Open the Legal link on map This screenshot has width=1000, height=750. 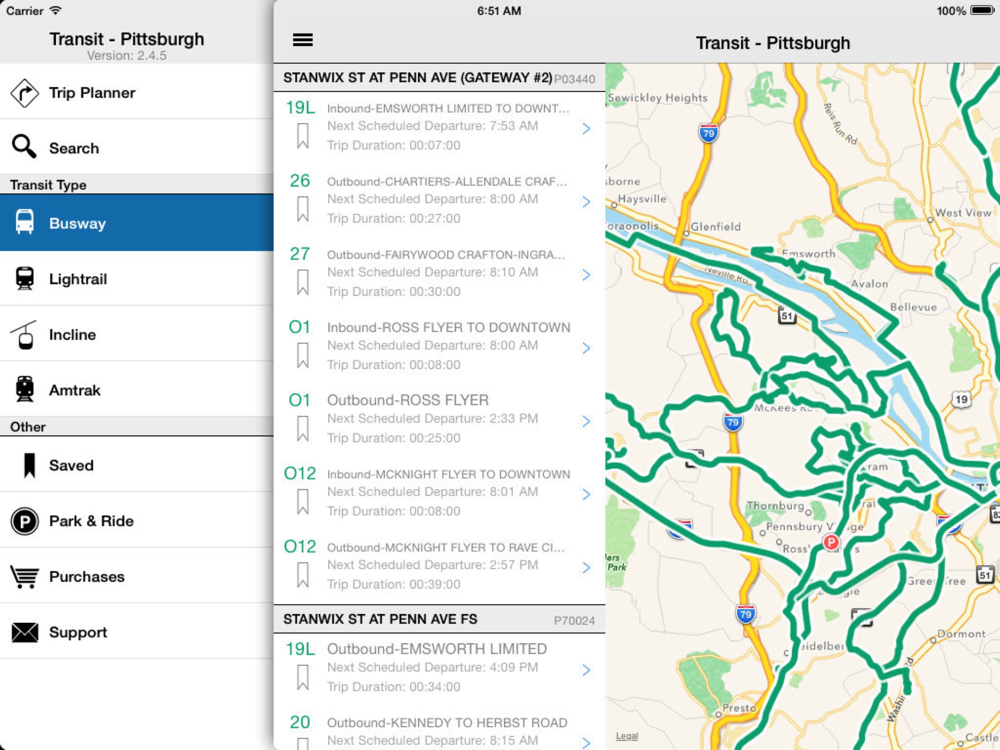pos(627,736)
